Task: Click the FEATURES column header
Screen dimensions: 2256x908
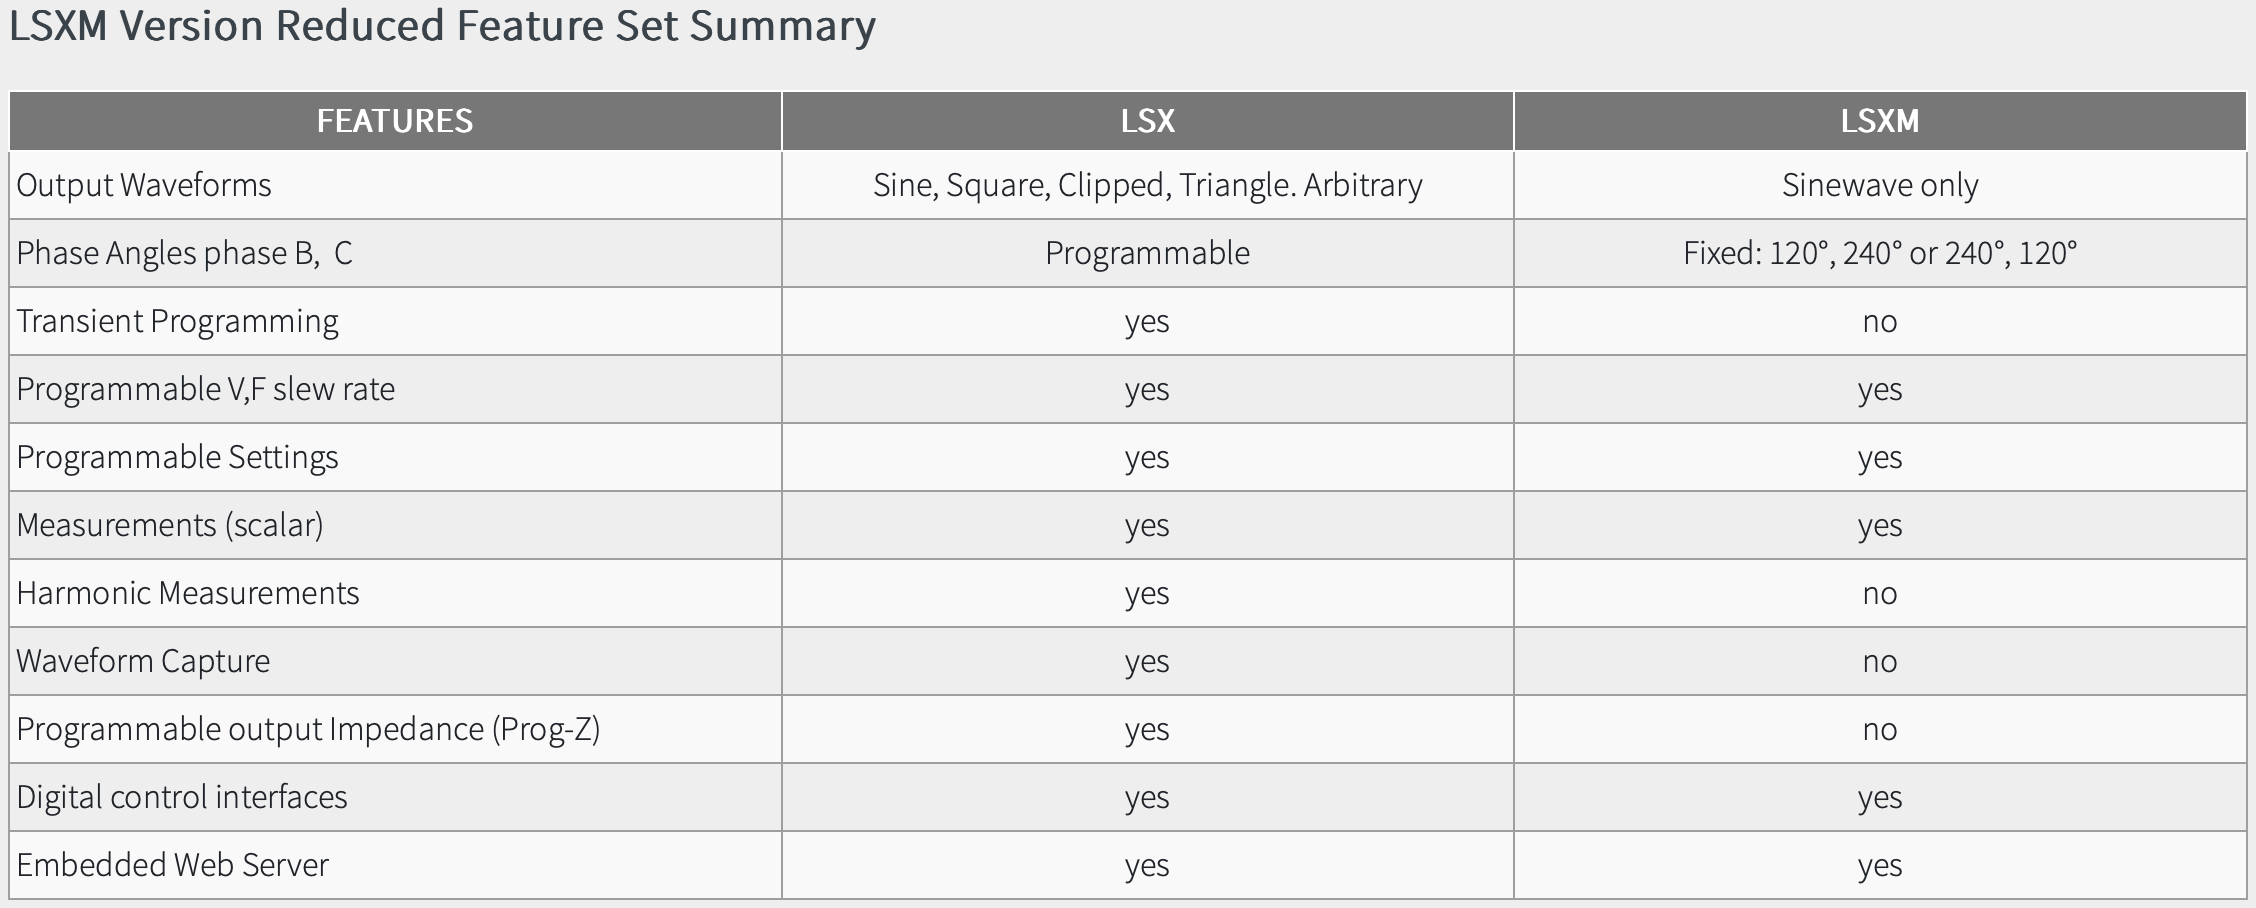Action: [x=395, y=121]
